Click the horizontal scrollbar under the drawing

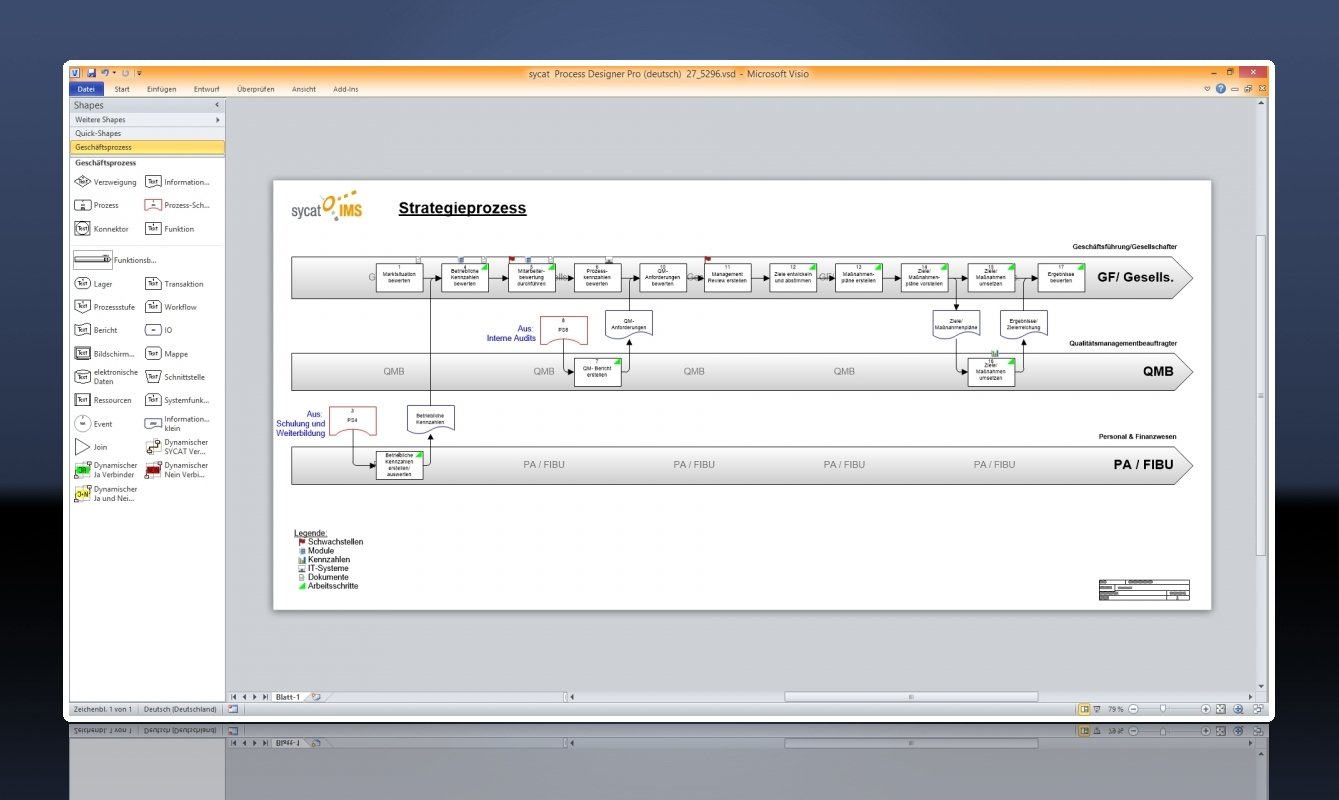pos(911,696)
